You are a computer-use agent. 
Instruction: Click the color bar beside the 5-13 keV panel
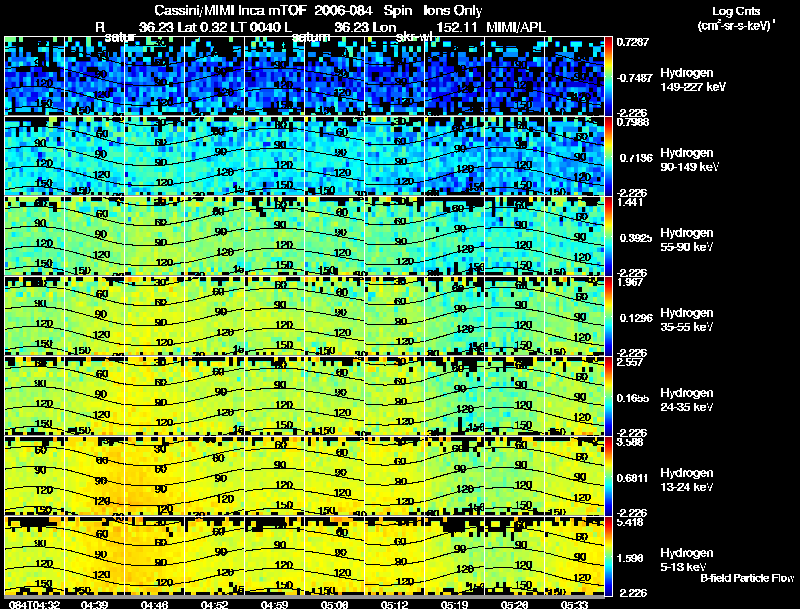(x=608, y=556)
